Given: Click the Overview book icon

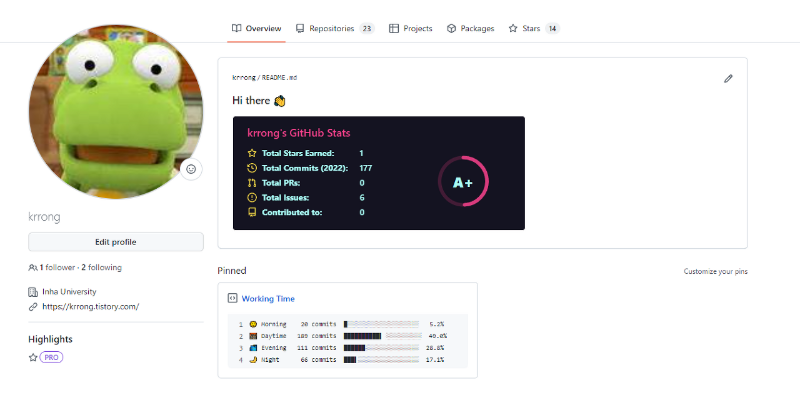Looking at the screenshot, I should (236, 29).
